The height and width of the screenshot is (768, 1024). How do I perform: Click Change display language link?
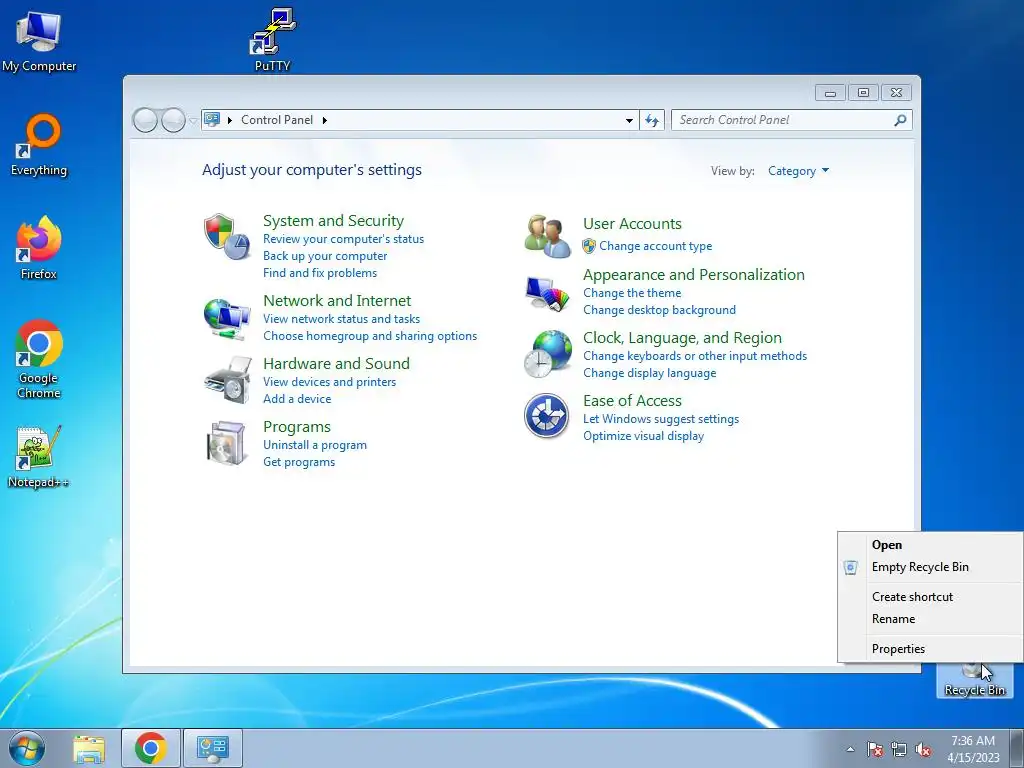650,374
